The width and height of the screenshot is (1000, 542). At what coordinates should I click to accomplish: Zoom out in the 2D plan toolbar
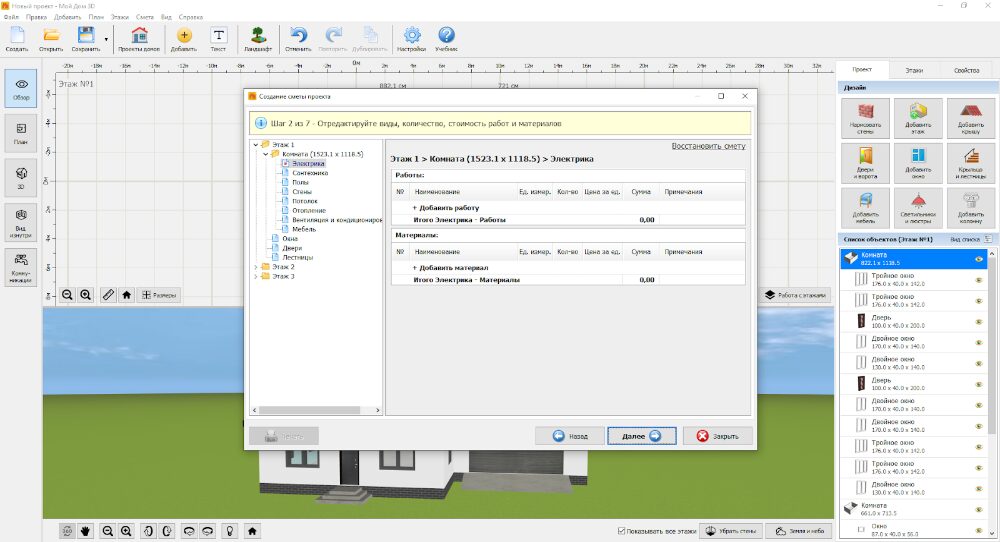[x=67, y=295]
